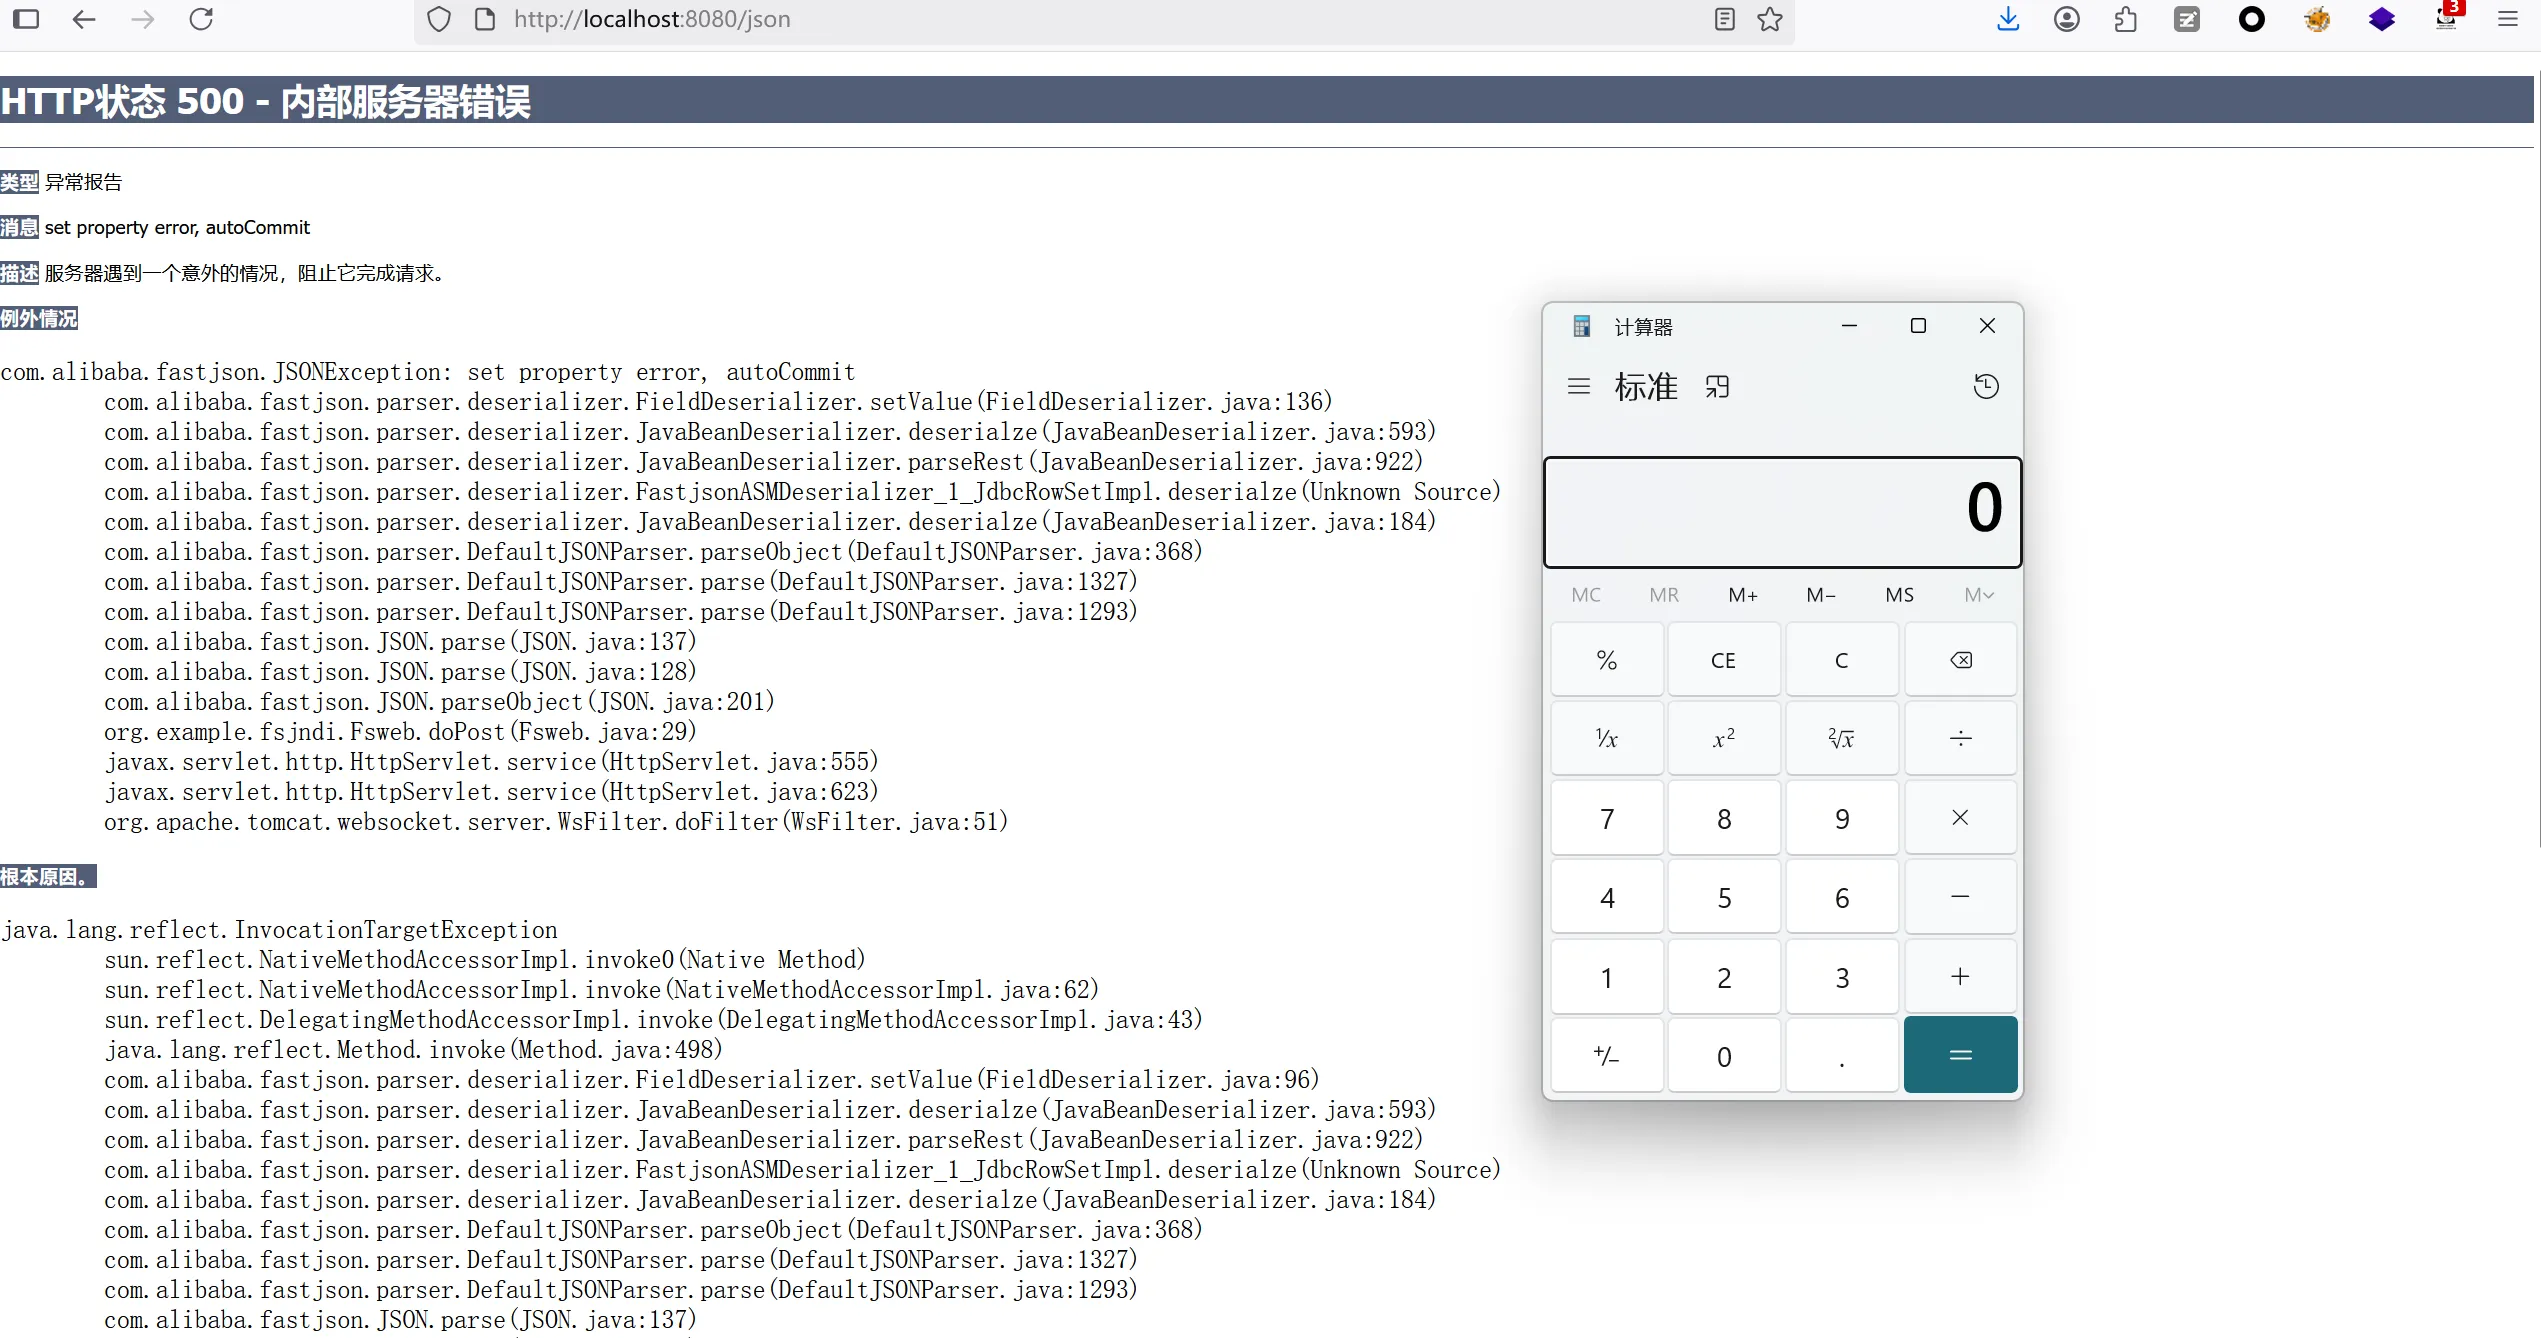Open Firefox application menu
Viewport: 2541px width, 1338px height.
(x=2507, y=20)
